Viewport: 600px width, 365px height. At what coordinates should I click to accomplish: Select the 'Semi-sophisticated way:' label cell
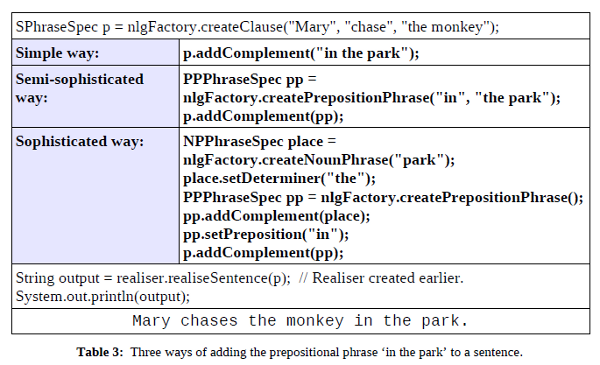(x=95, y=97)
